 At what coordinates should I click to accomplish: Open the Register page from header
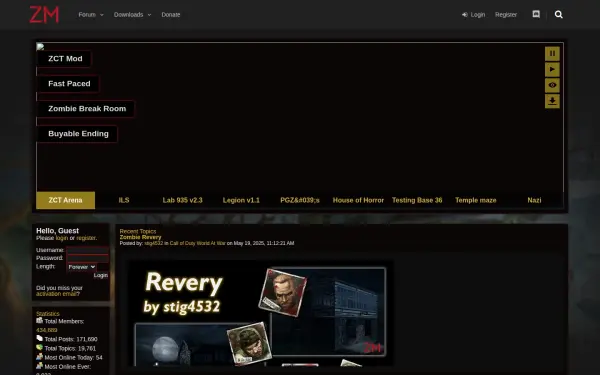[506, 15]
